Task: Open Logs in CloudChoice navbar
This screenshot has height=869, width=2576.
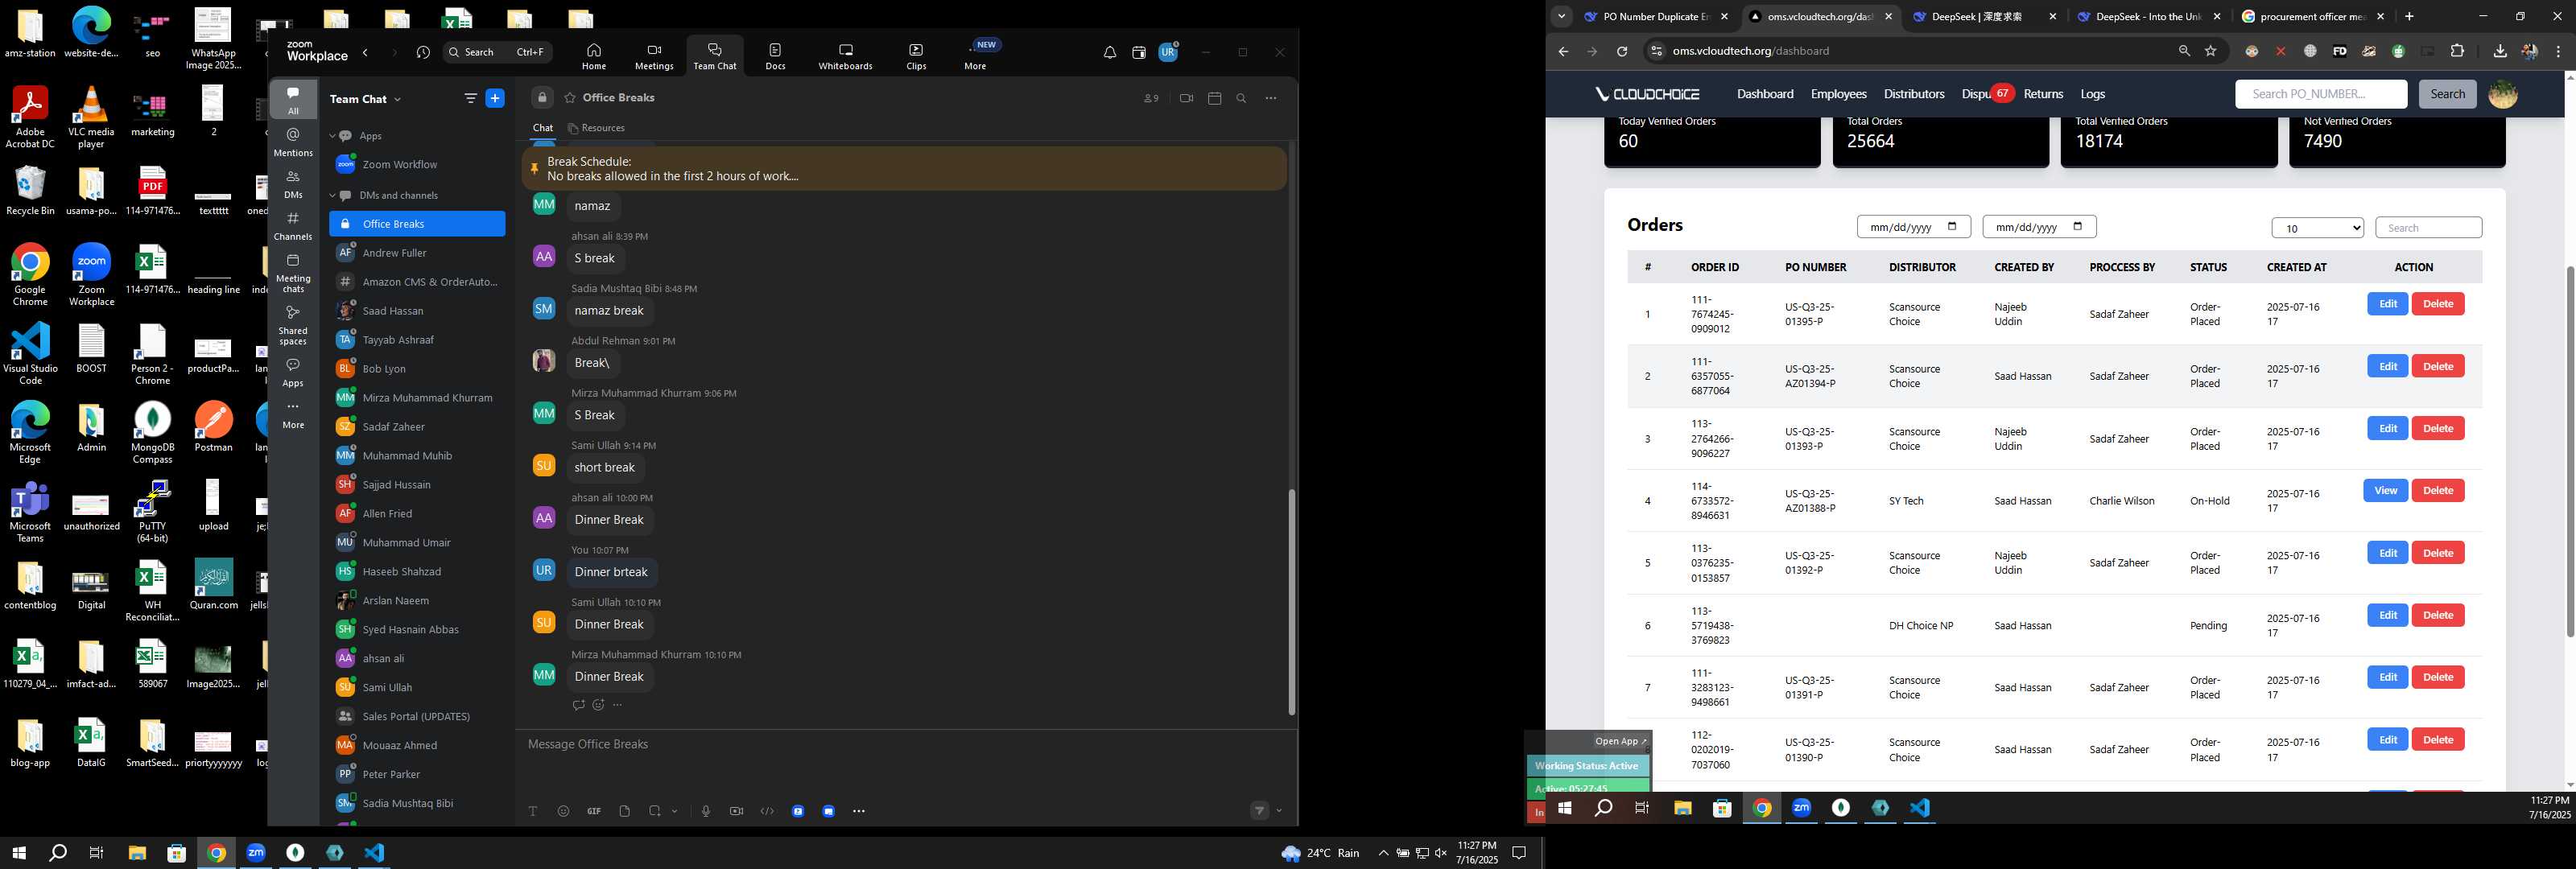Action: (x=2093, y=94)
